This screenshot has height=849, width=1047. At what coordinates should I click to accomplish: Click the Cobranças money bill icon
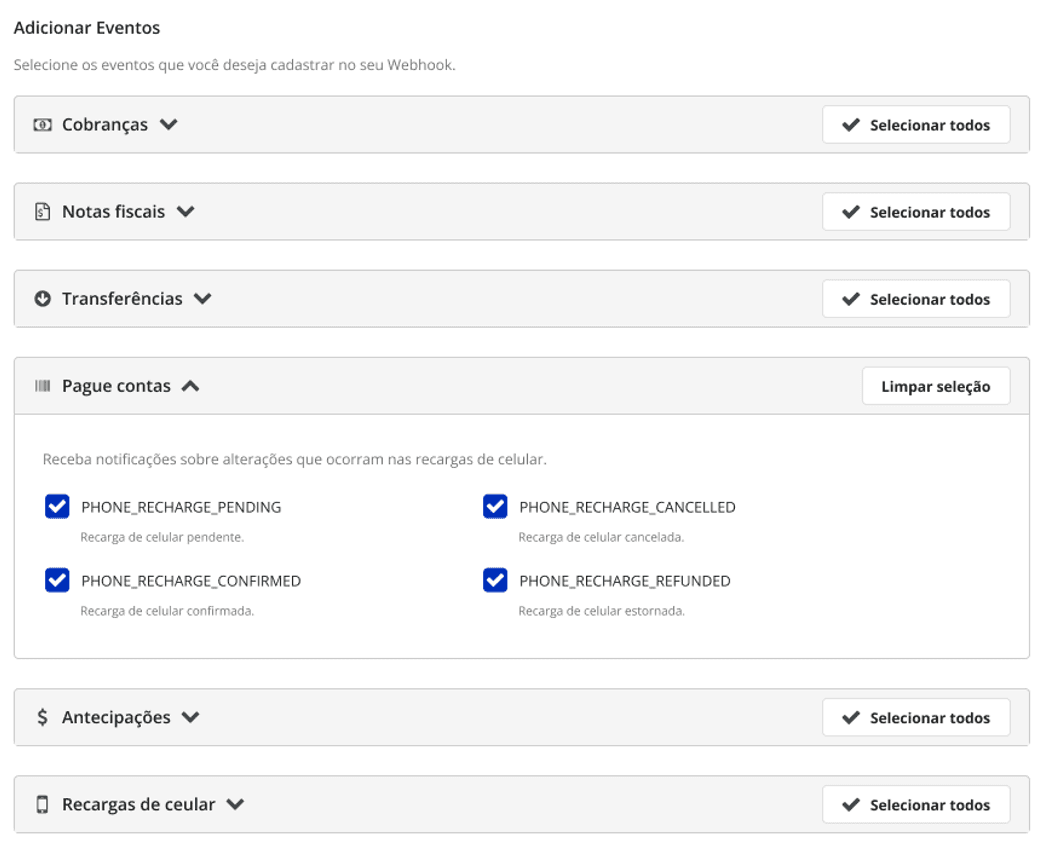tap(43, 125)
